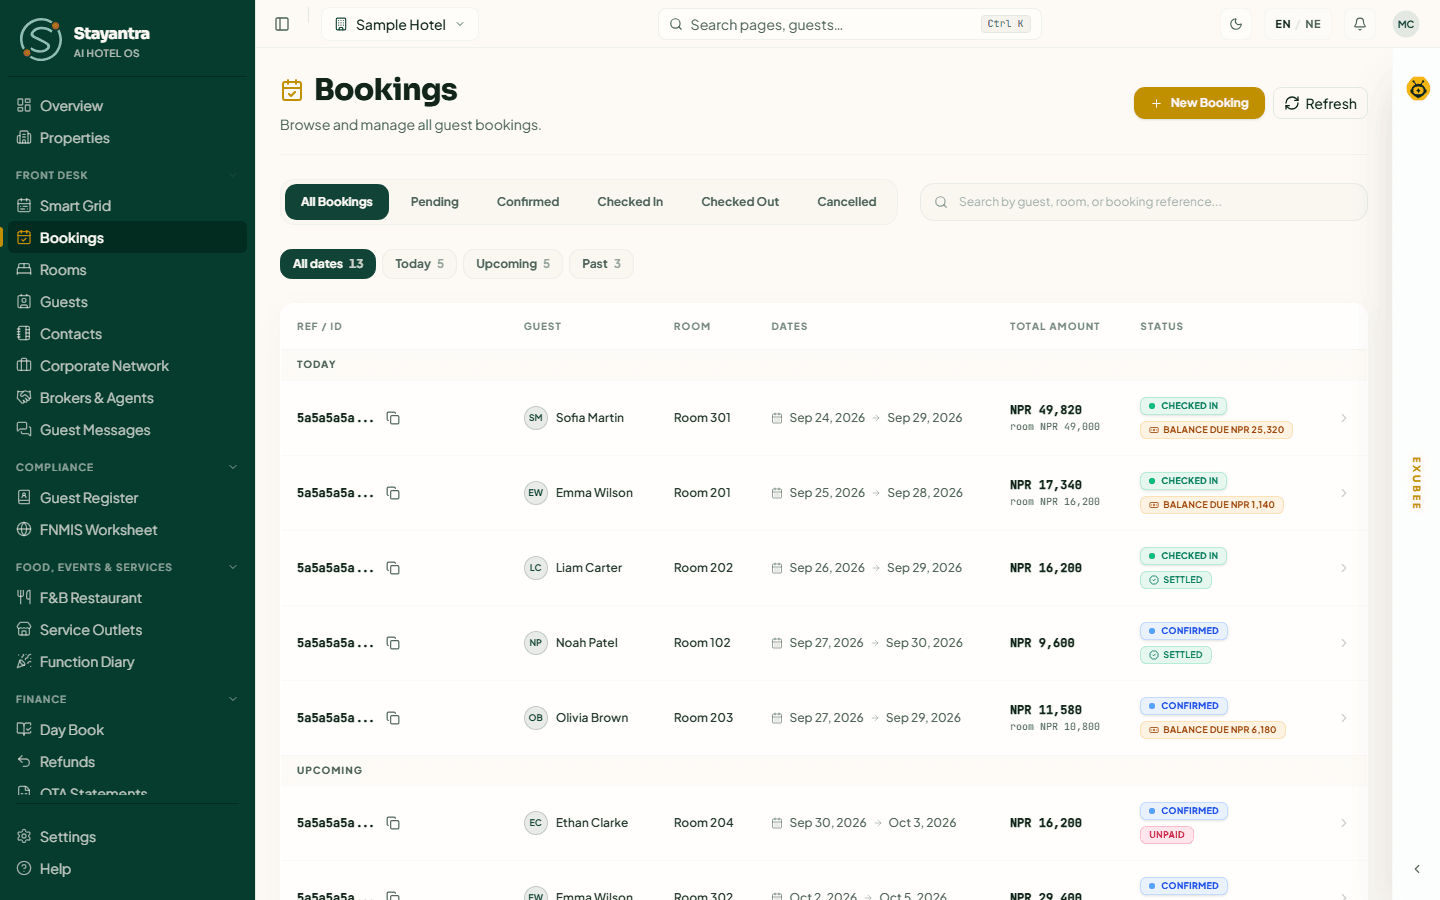
Task: Open Corporate Network in sidebar
Action: [127, 366]
